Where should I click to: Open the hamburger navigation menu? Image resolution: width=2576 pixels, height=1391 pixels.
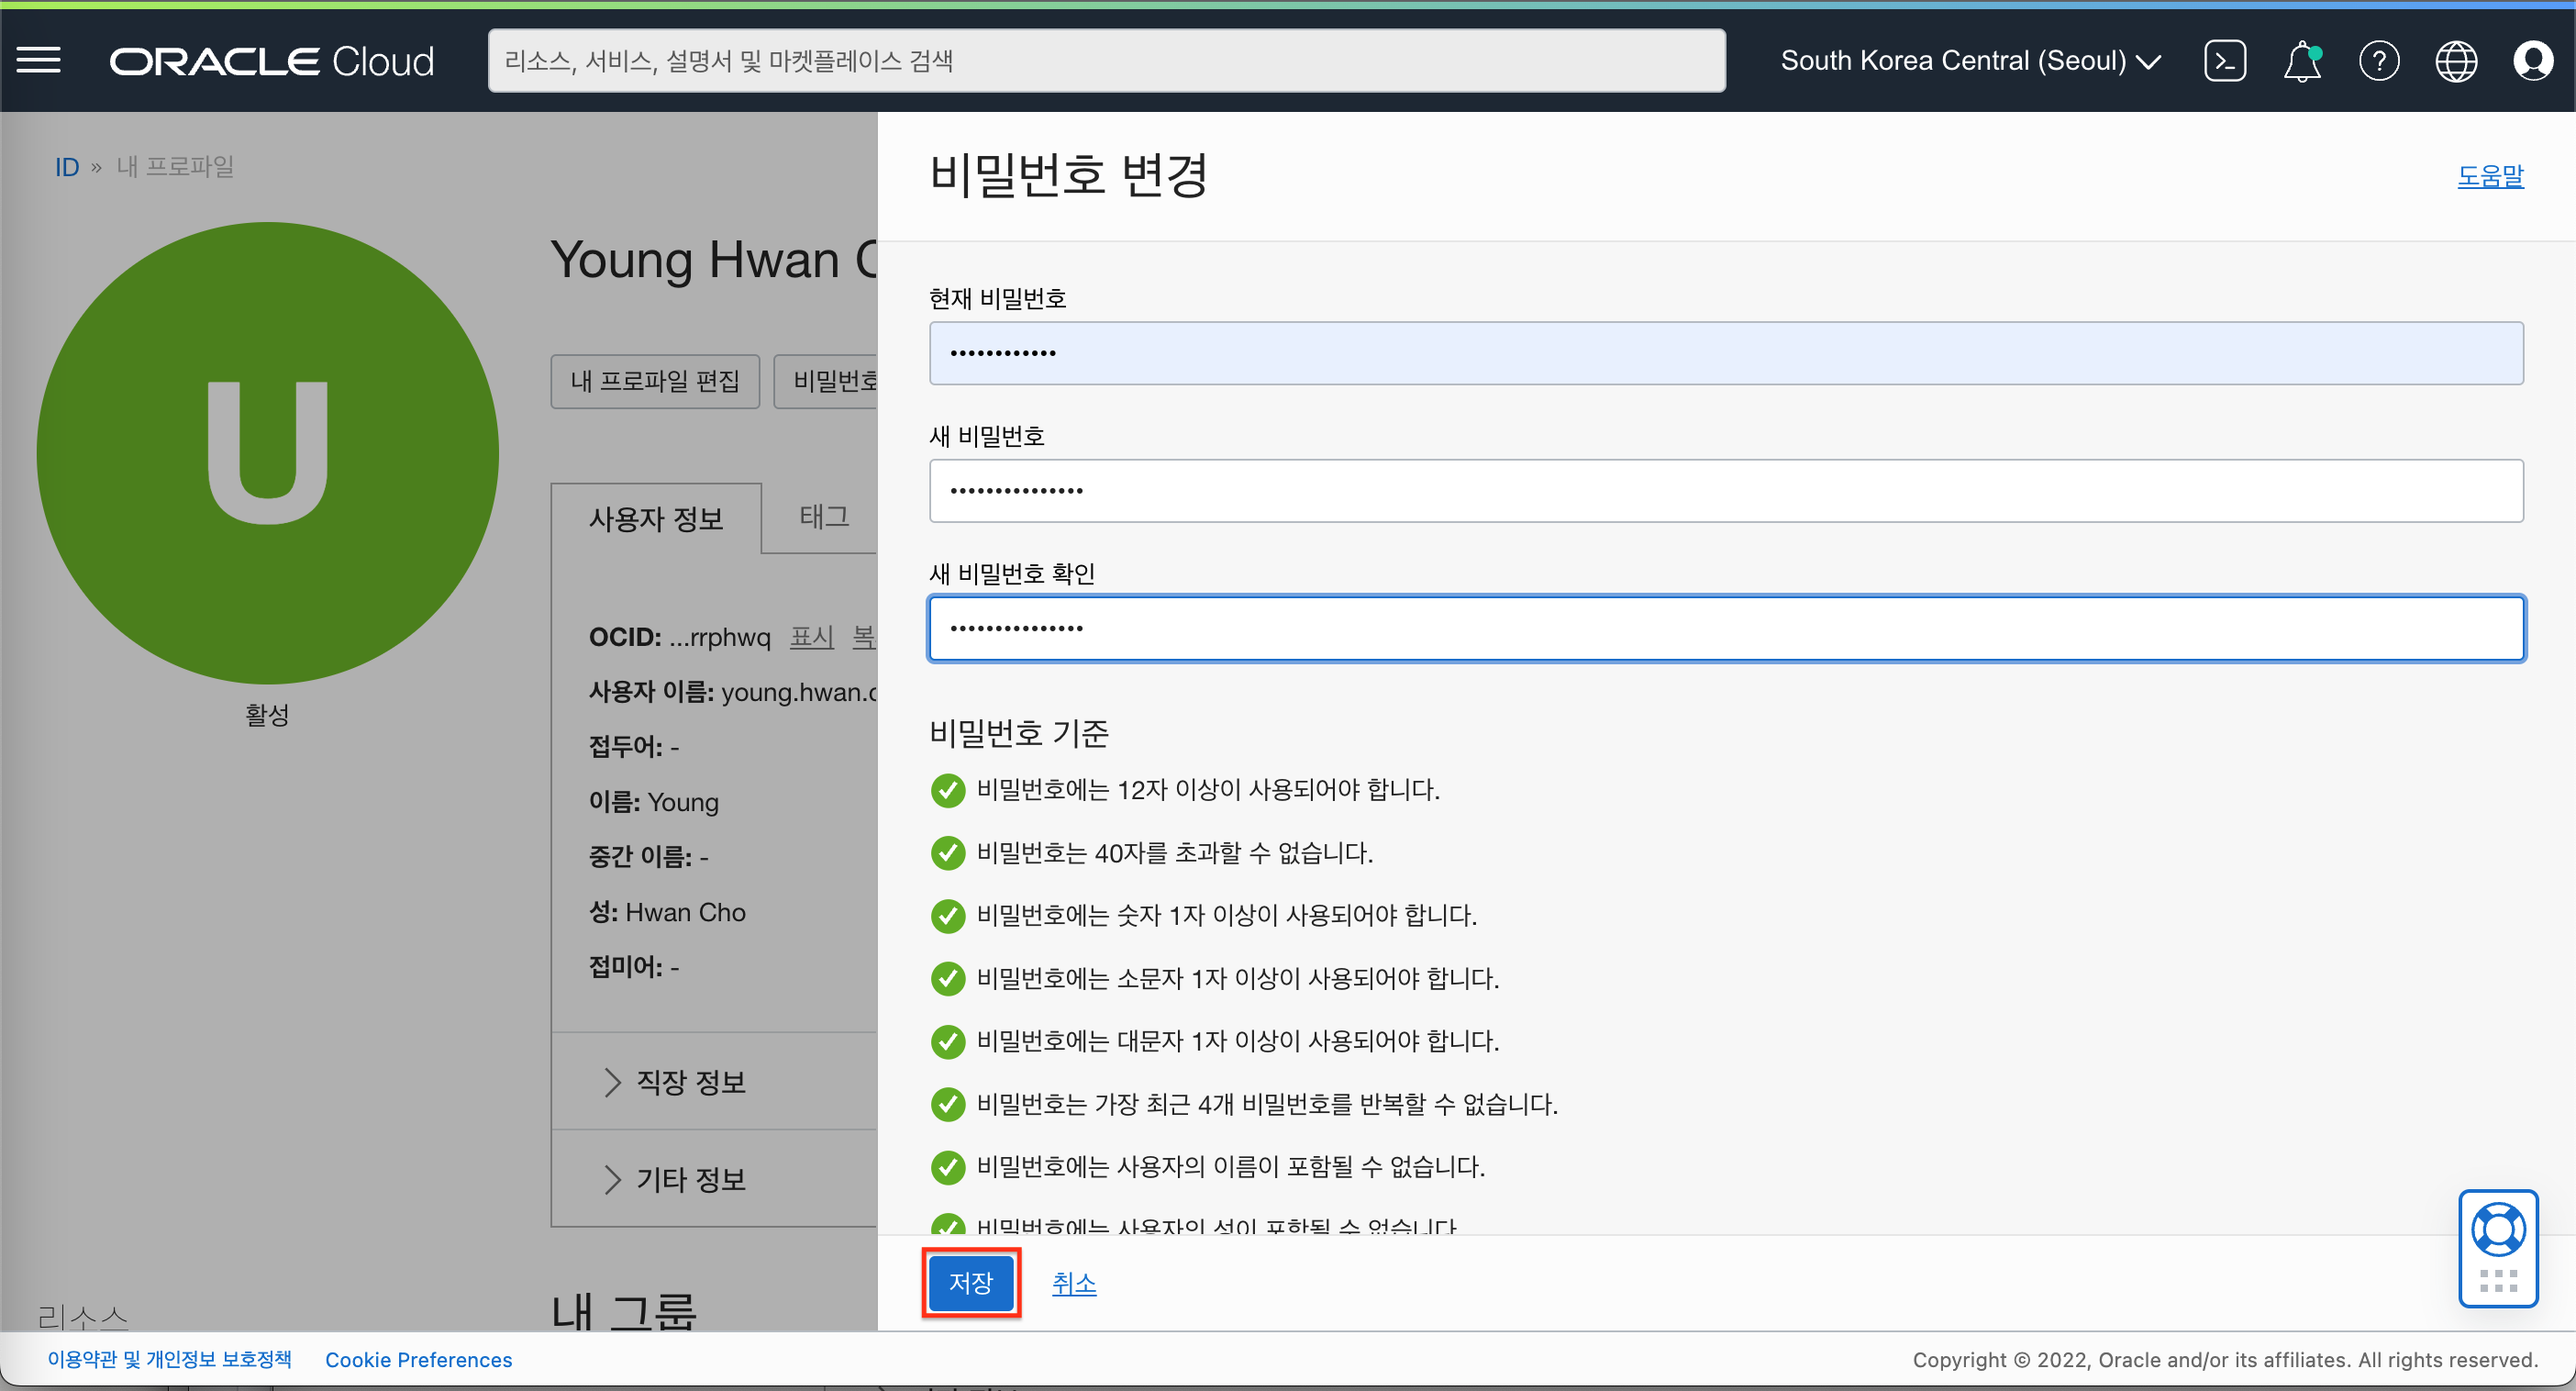point(39,61)
